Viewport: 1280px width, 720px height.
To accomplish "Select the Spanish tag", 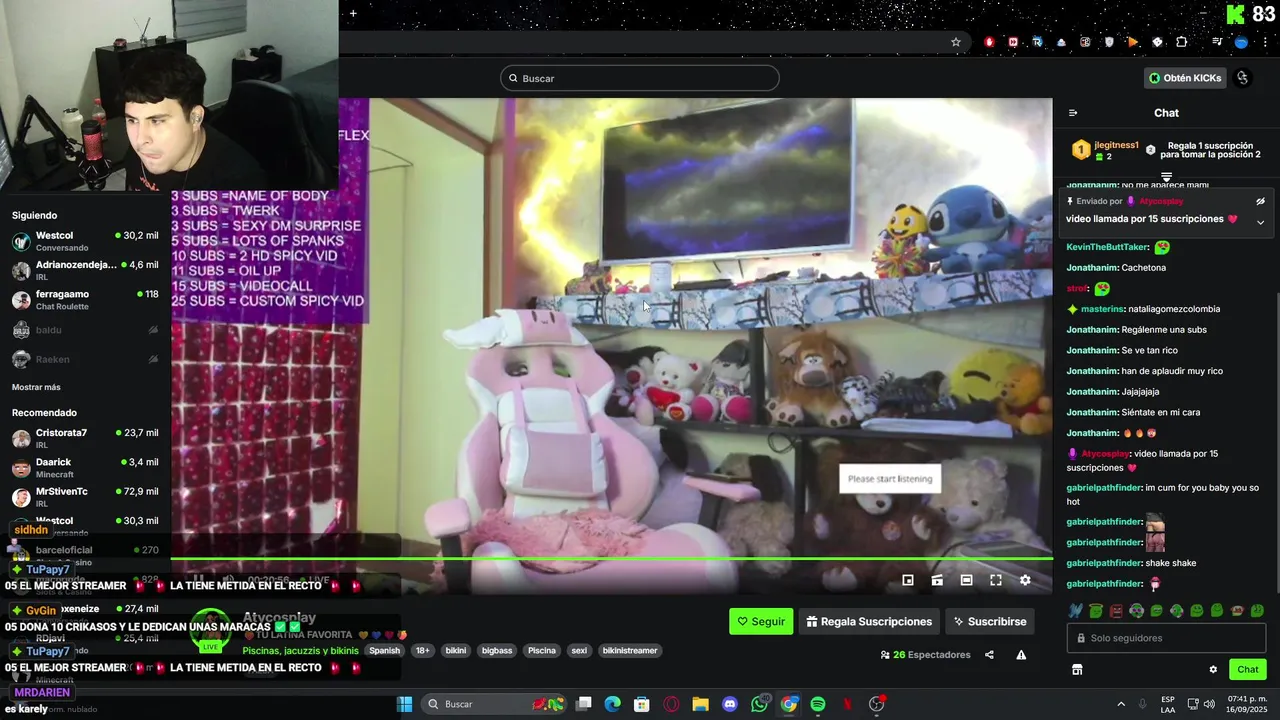I will point(384,650).
